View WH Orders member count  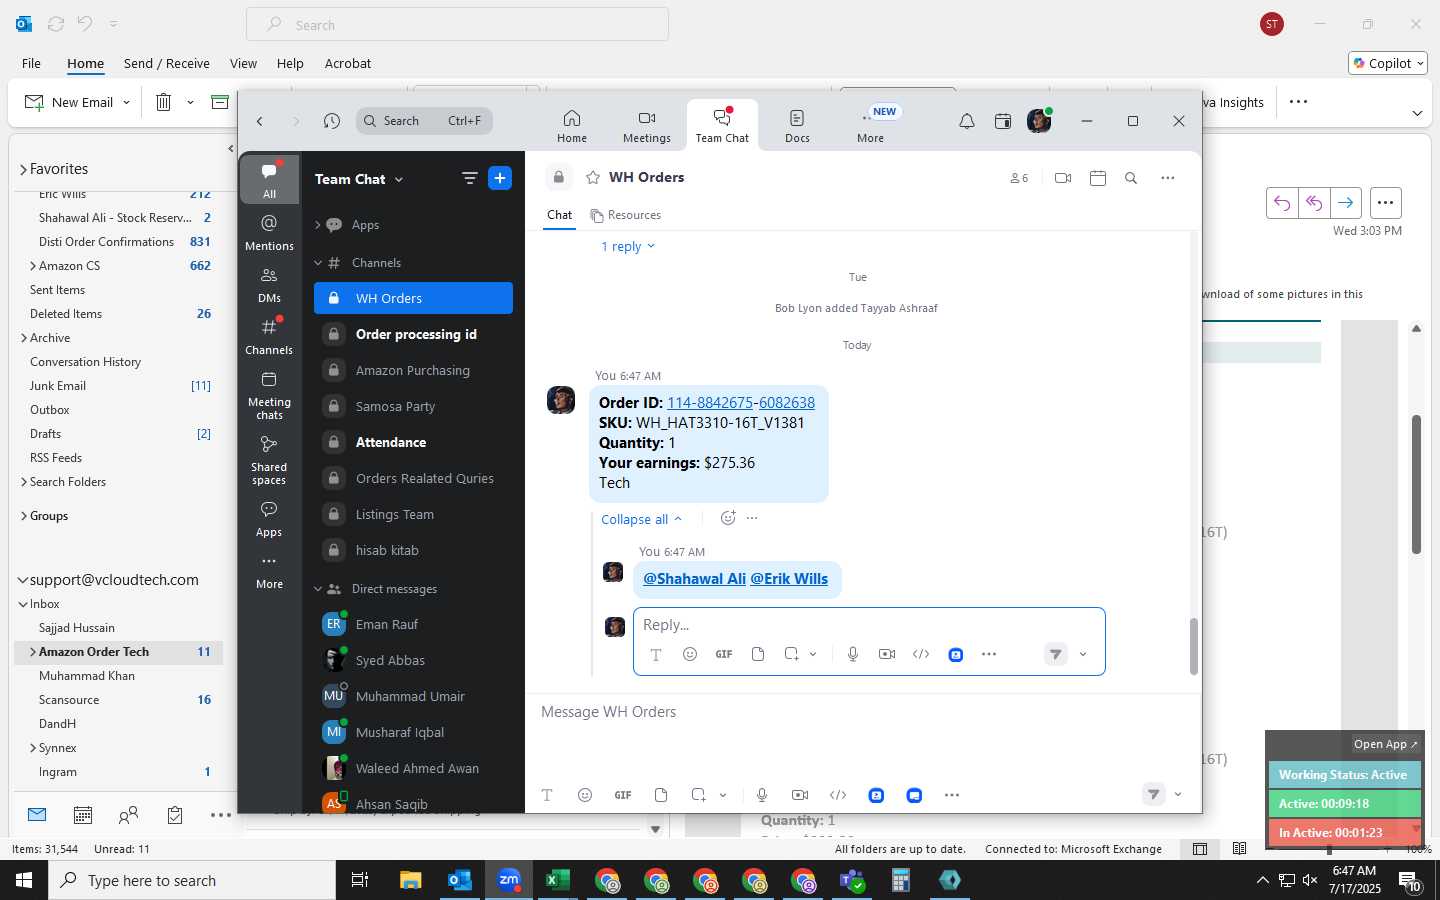[x=1019, y=178]
